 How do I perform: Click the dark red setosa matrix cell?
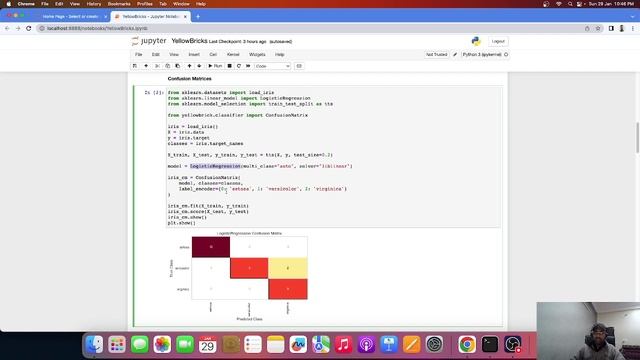[211, 247]
